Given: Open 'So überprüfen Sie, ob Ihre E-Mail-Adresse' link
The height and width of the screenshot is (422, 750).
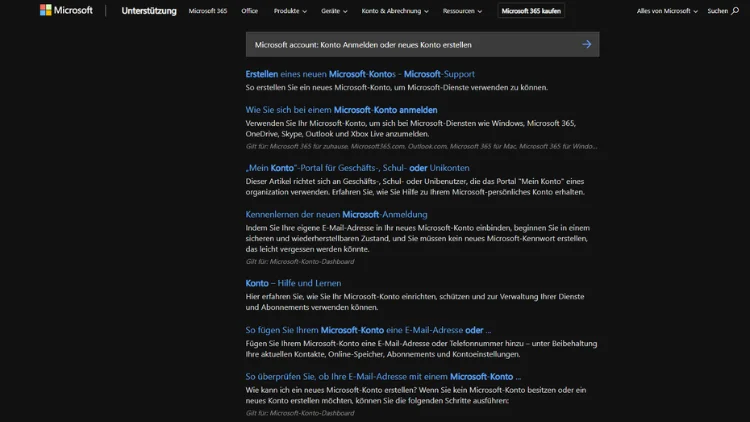Looking at the screenshot, I should [x=383, y=377].
